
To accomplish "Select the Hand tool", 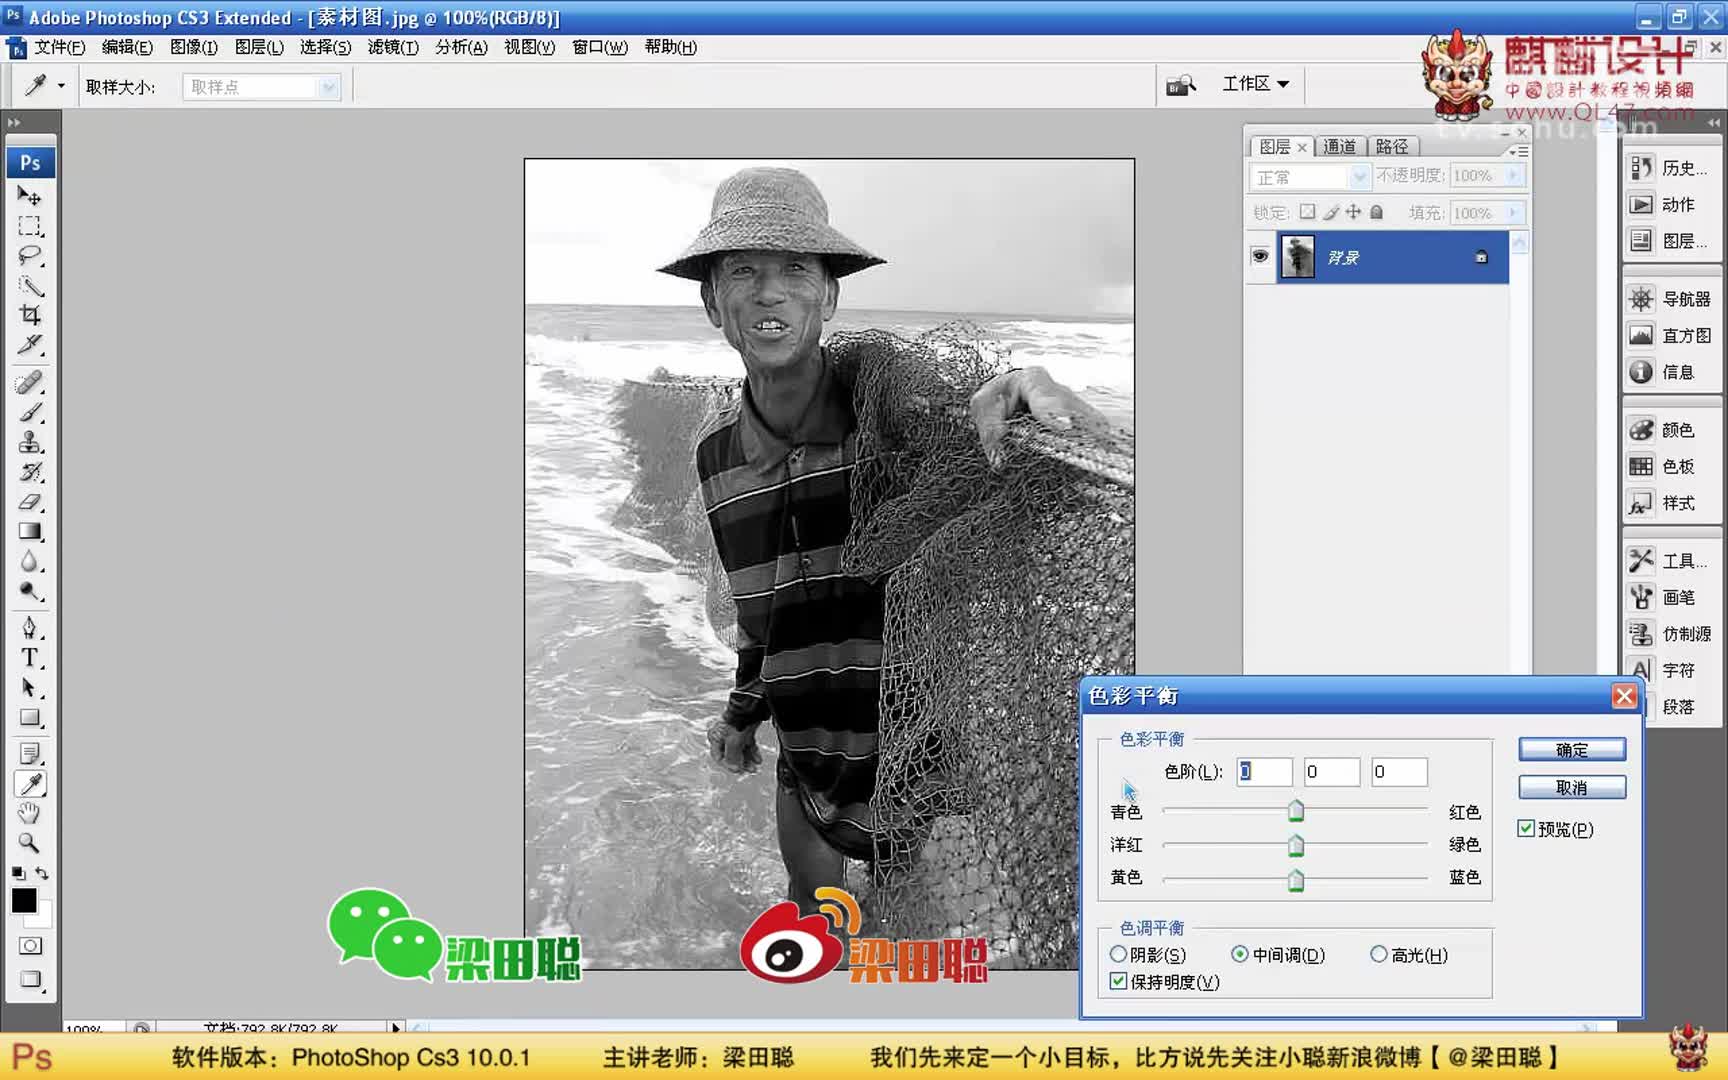I will pos(30,813).
